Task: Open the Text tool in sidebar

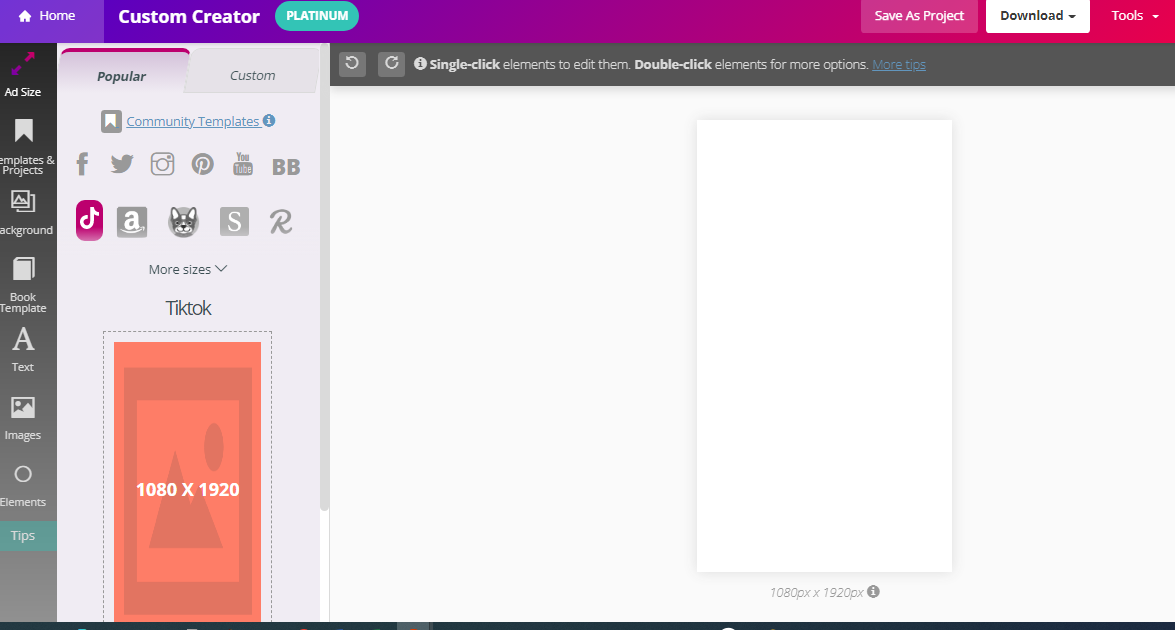Action: (23, 349)
